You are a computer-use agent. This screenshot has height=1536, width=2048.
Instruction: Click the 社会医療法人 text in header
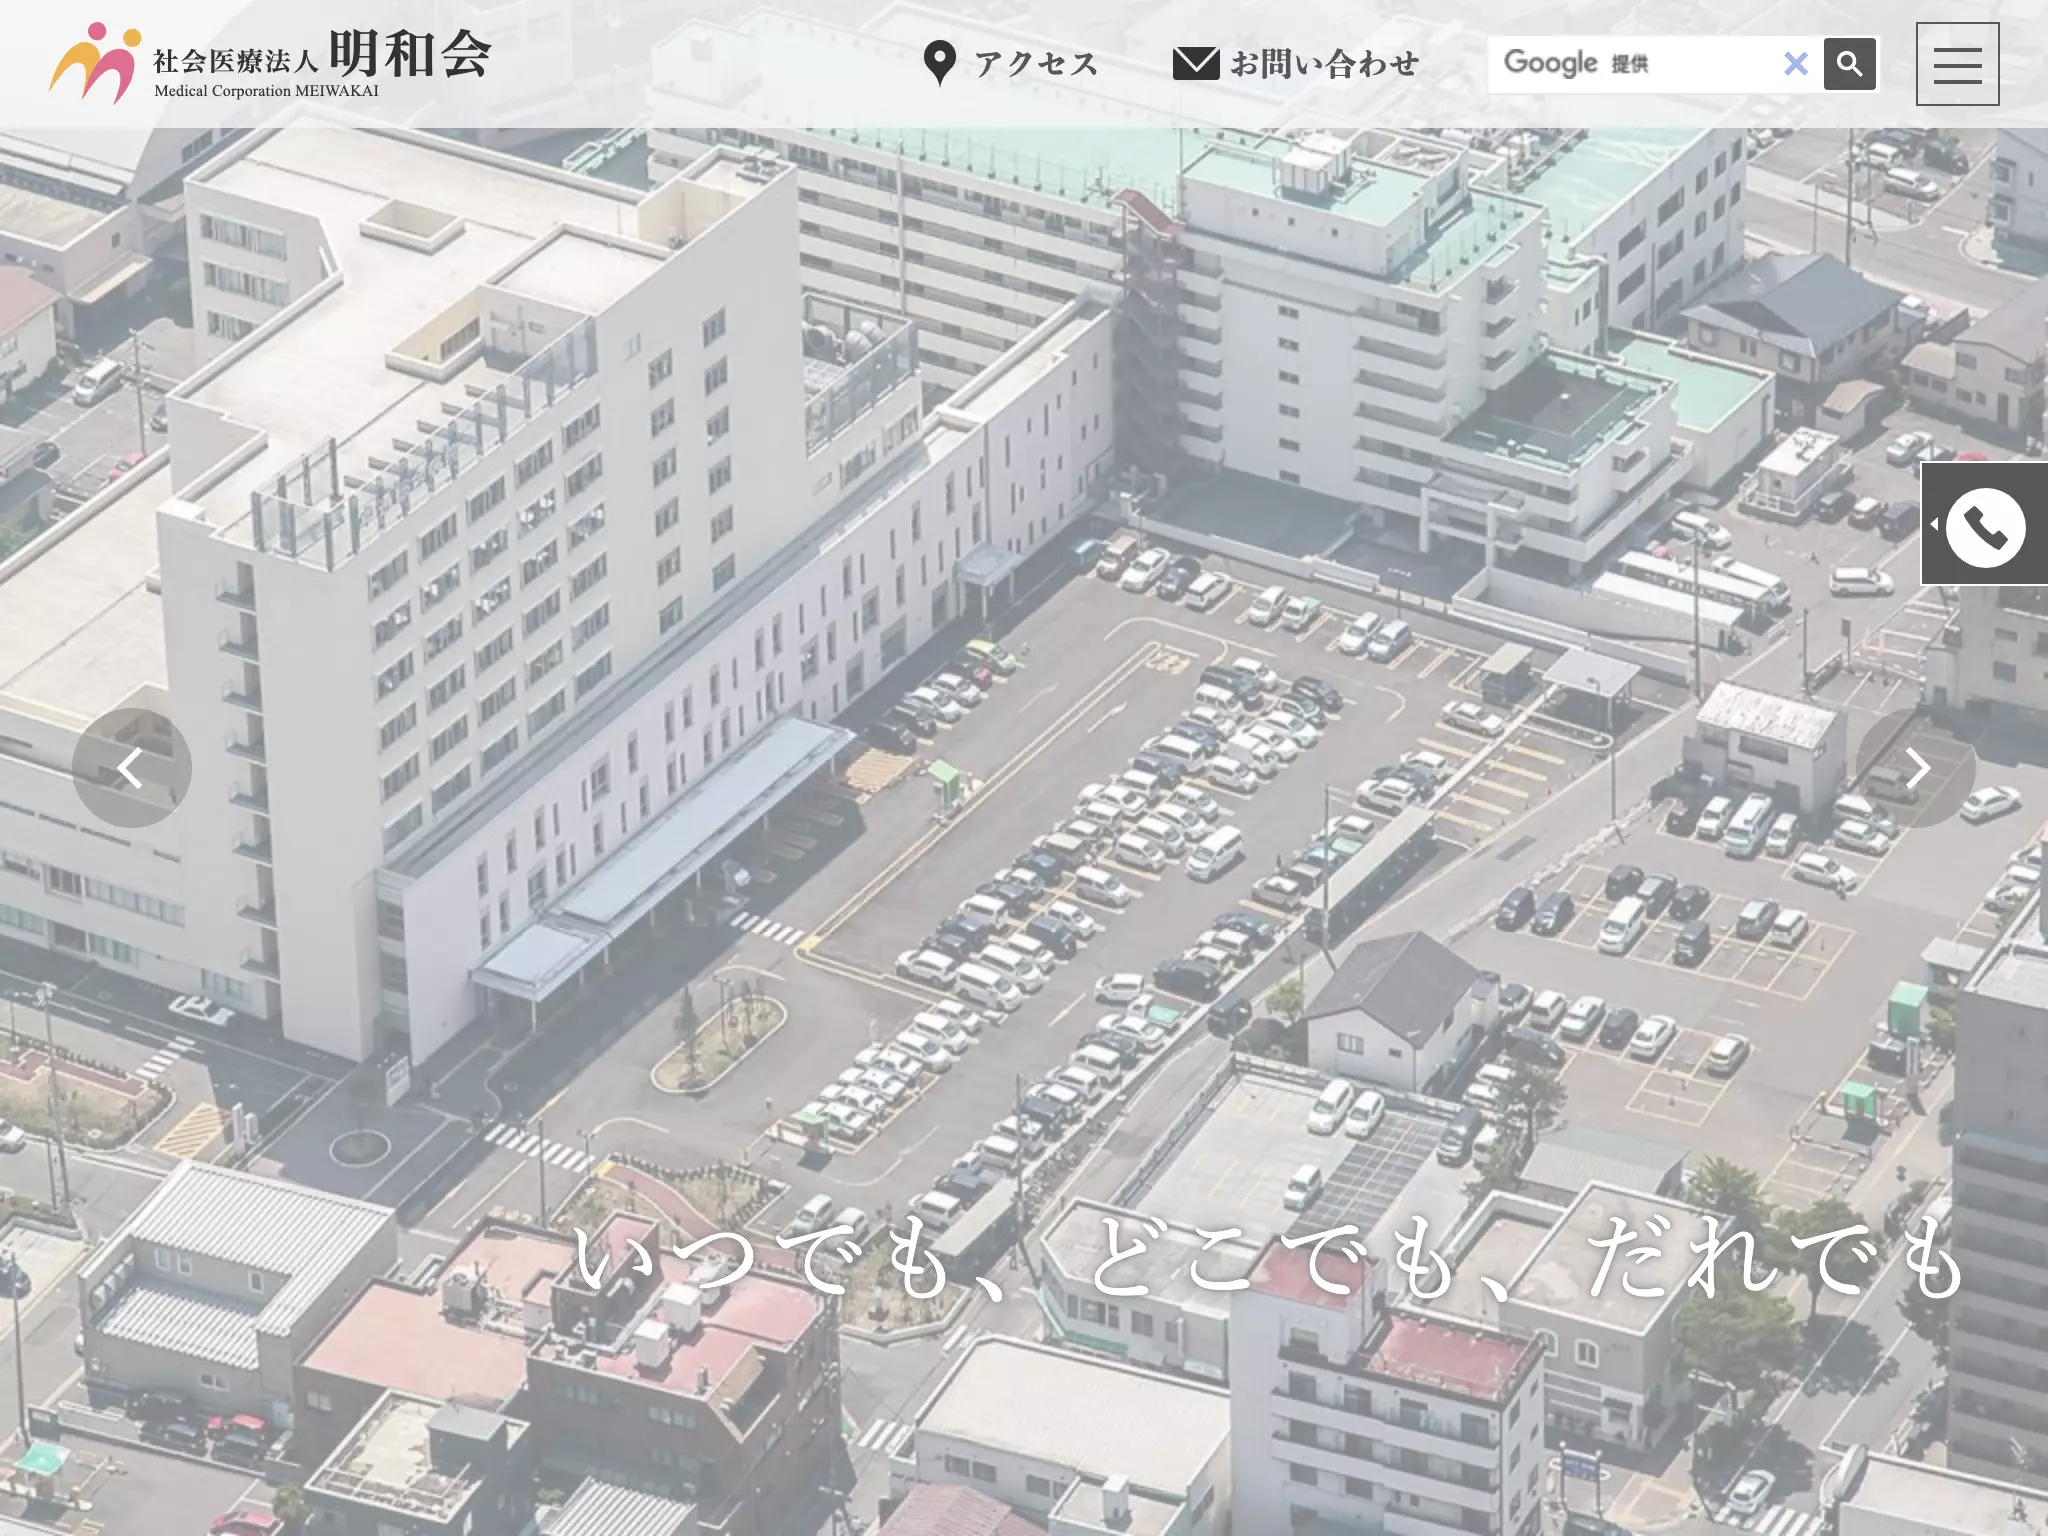(235, 61)
